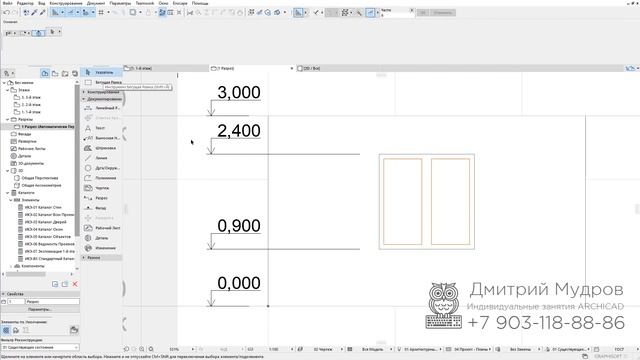Image resolution: width=640 pixels, height=360 pixels.
Task: Switch to the 1-й этаж floor plan tab
Action: [166, 68]
